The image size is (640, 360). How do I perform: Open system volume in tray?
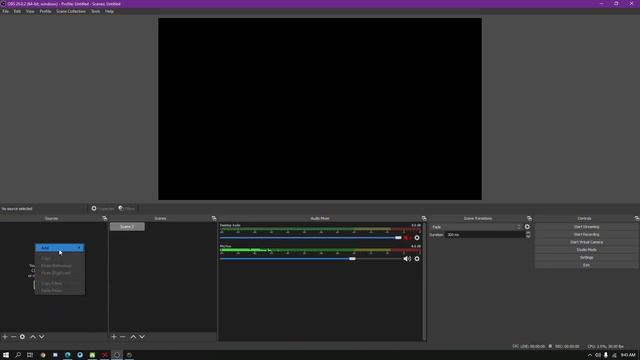(x=598, y=356)
